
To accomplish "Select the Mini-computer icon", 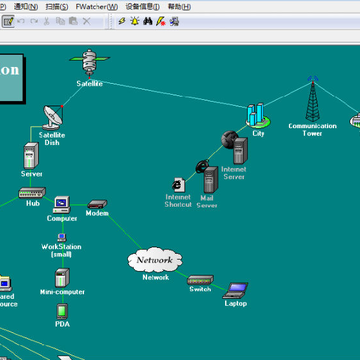I will (62, 278).
